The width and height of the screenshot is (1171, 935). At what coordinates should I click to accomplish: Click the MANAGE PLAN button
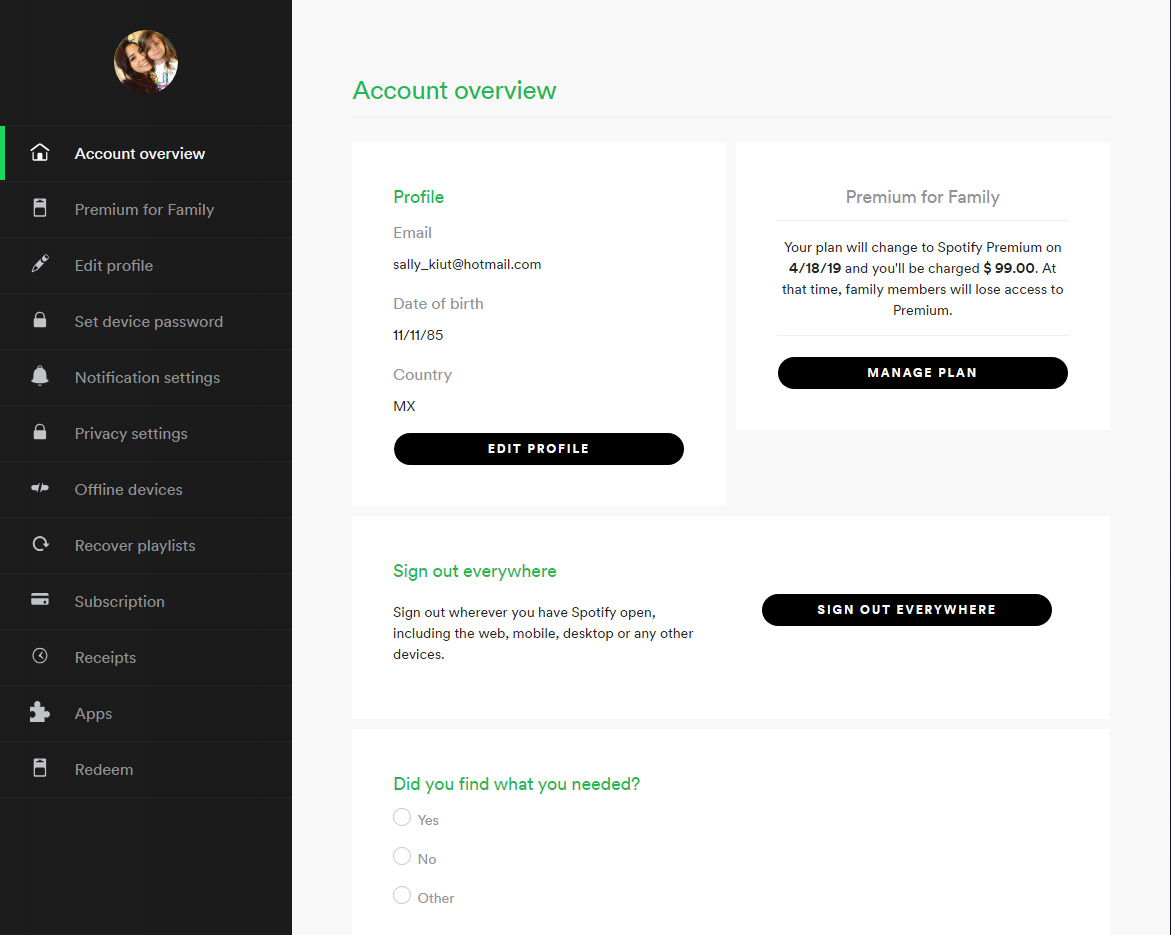[x=922, y=373]
